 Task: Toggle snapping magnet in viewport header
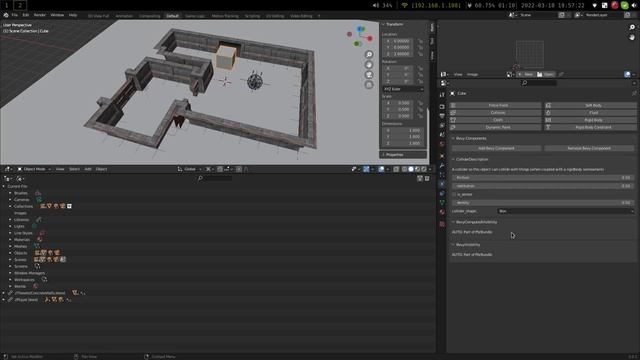[220, 169]
